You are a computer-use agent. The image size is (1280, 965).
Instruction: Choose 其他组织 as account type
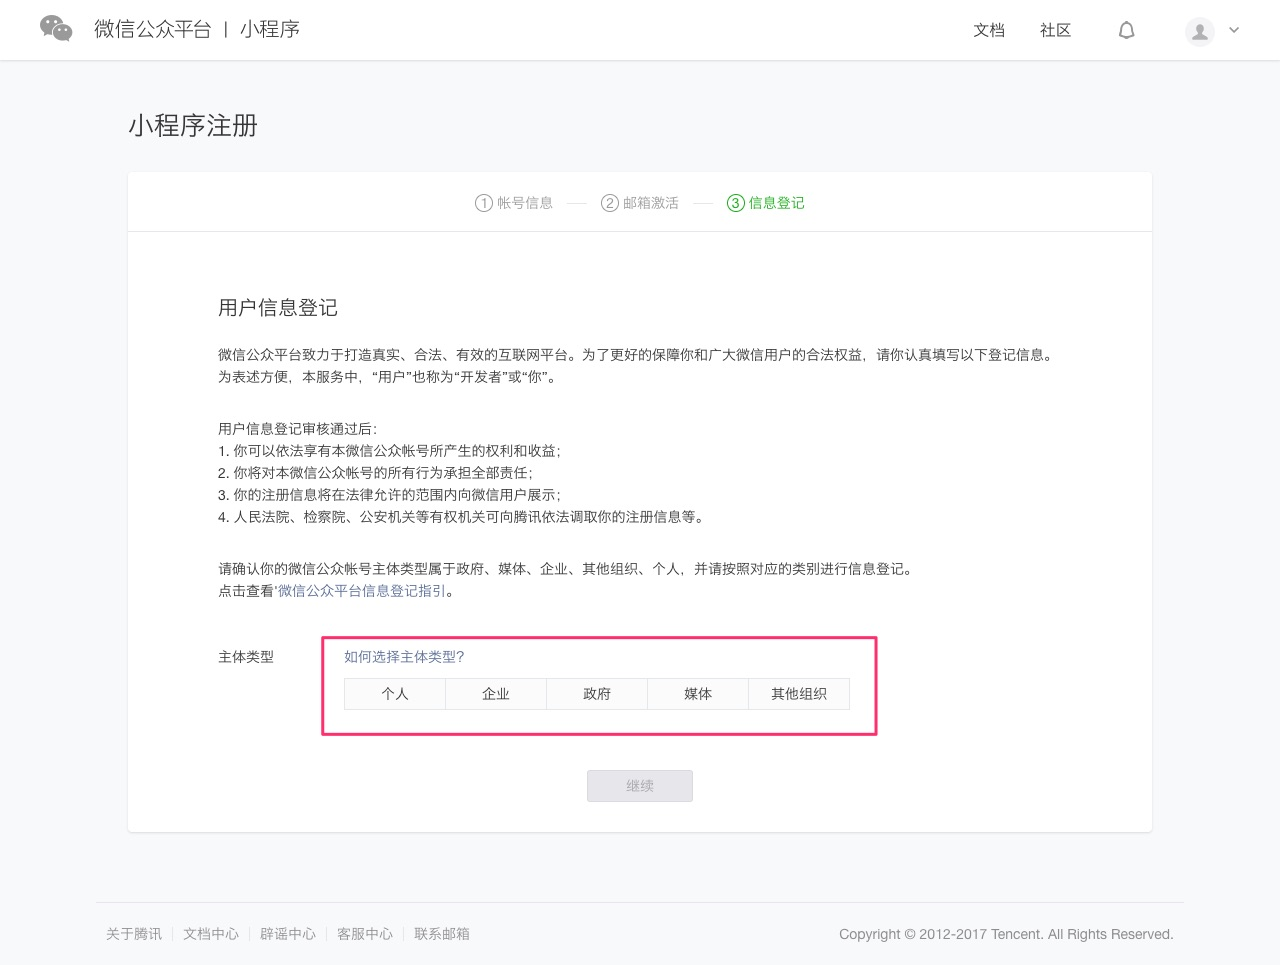point(798,694)
